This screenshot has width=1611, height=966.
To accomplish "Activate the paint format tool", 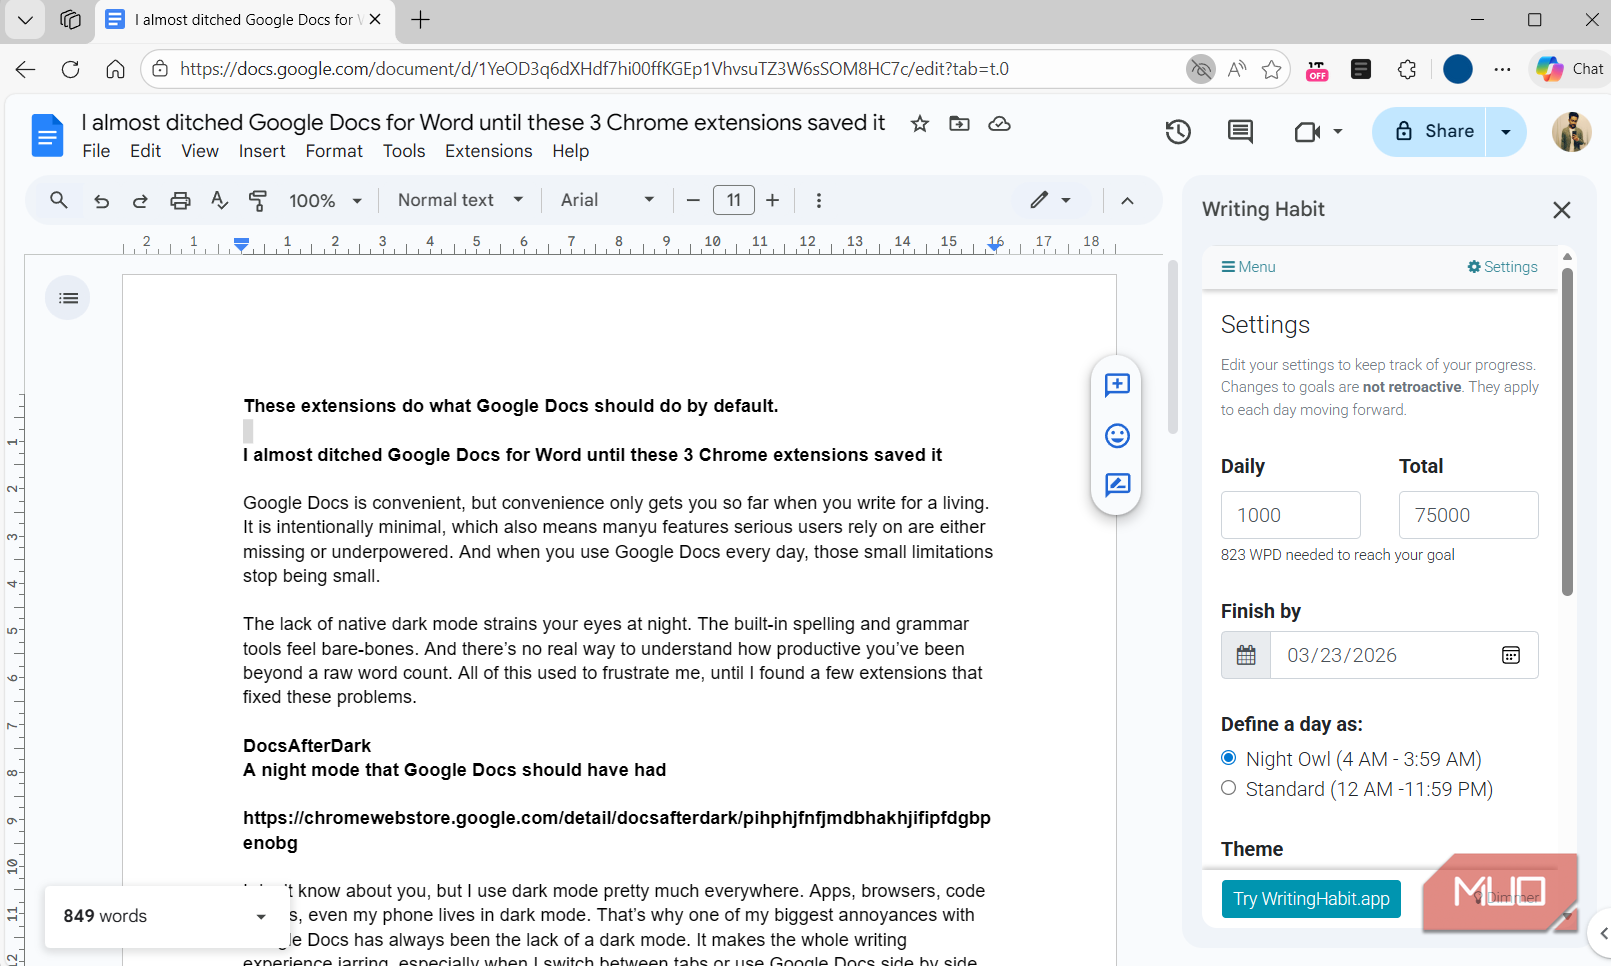I will [x=258, y=200].
